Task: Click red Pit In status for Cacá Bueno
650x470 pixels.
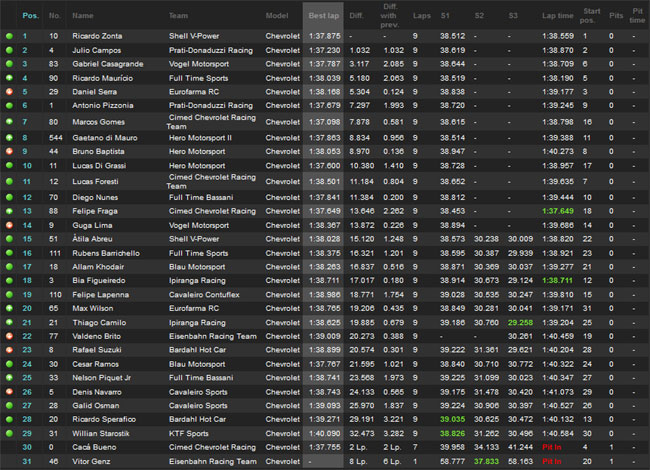Action: 551,447
